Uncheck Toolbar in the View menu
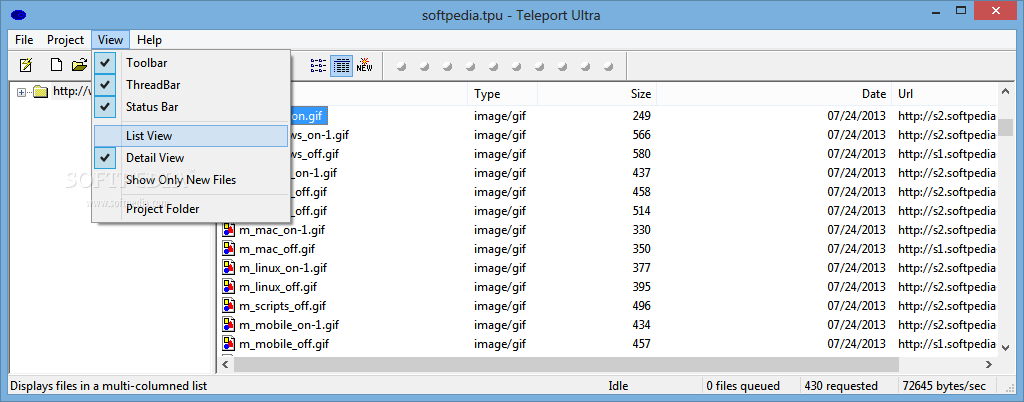 [191, 63]
